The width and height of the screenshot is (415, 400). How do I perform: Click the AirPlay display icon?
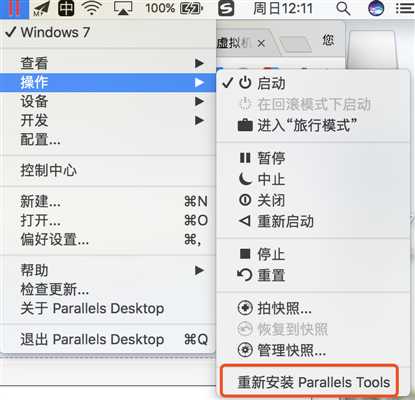123,8
